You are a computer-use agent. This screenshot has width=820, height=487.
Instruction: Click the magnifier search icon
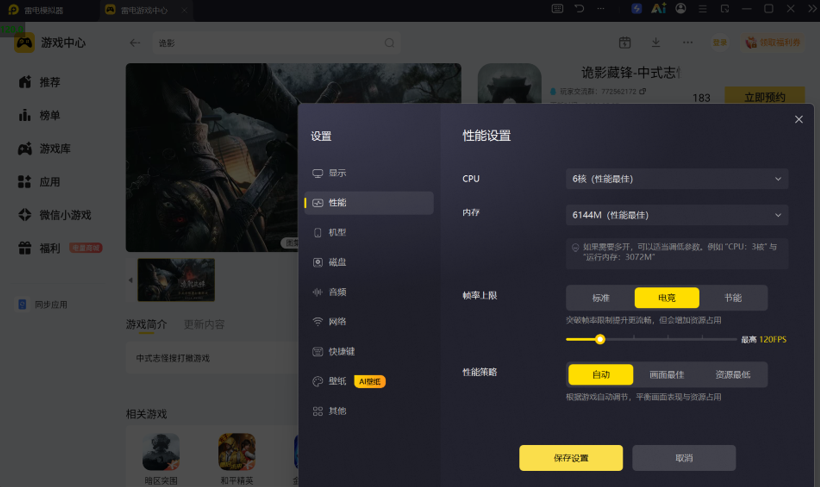click(x=390, y=43)
